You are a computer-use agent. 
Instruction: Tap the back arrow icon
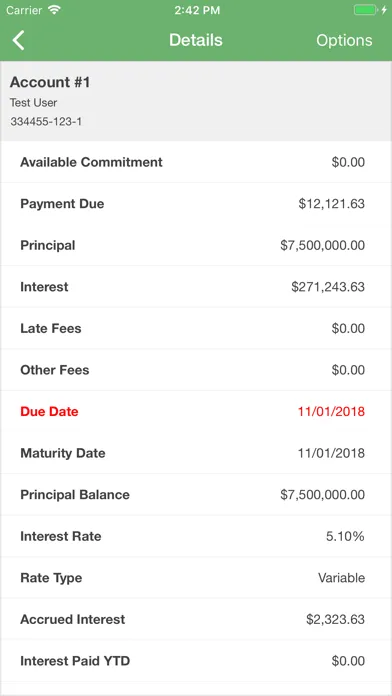coord(18,40)
